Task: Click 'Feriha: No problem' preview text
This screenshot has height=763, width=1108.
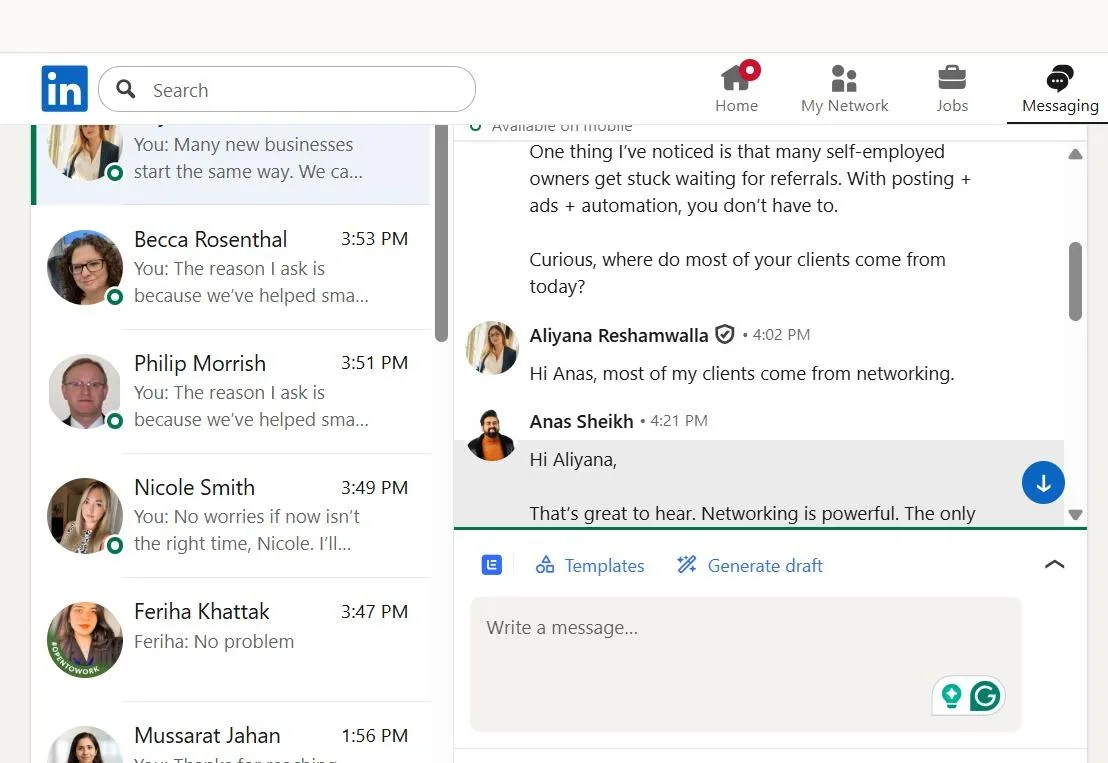Action: pos(214,641)
